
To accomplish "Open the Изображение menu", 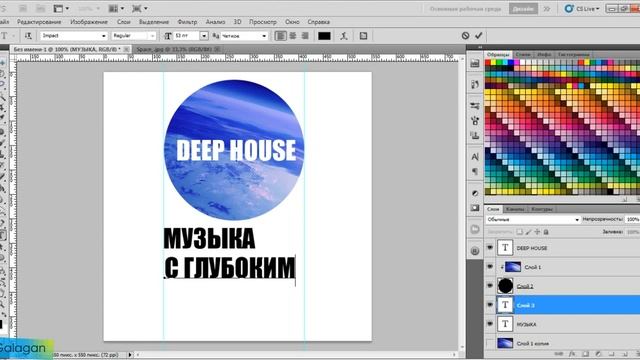I will [x=89, y=22].
